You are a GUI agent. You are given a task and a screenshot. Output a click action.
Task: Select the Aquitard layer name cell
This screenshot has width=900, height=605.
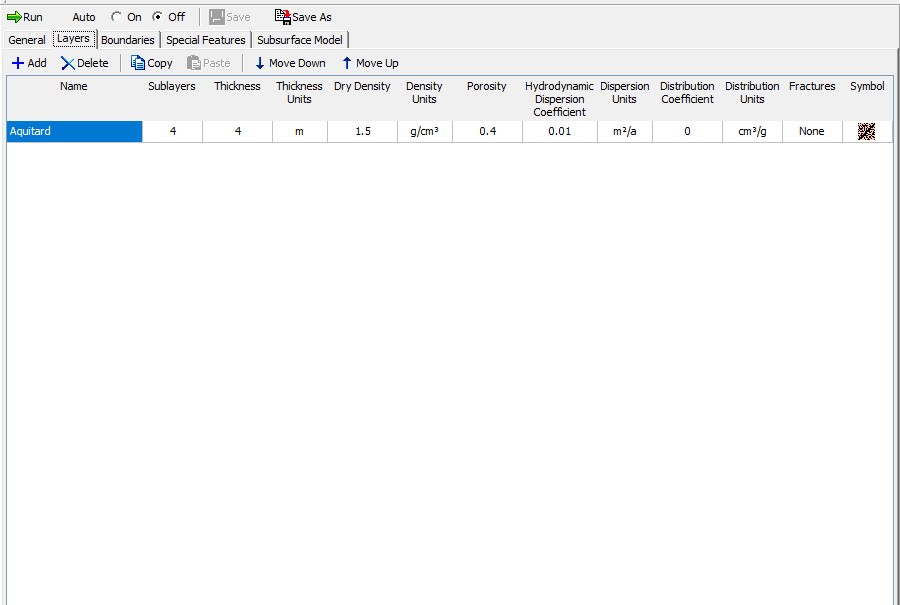[74, 131]
